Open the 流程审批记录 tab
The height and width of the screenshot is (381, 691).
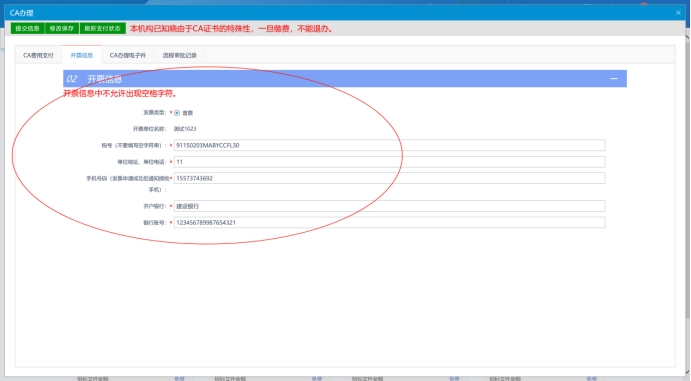179,55
